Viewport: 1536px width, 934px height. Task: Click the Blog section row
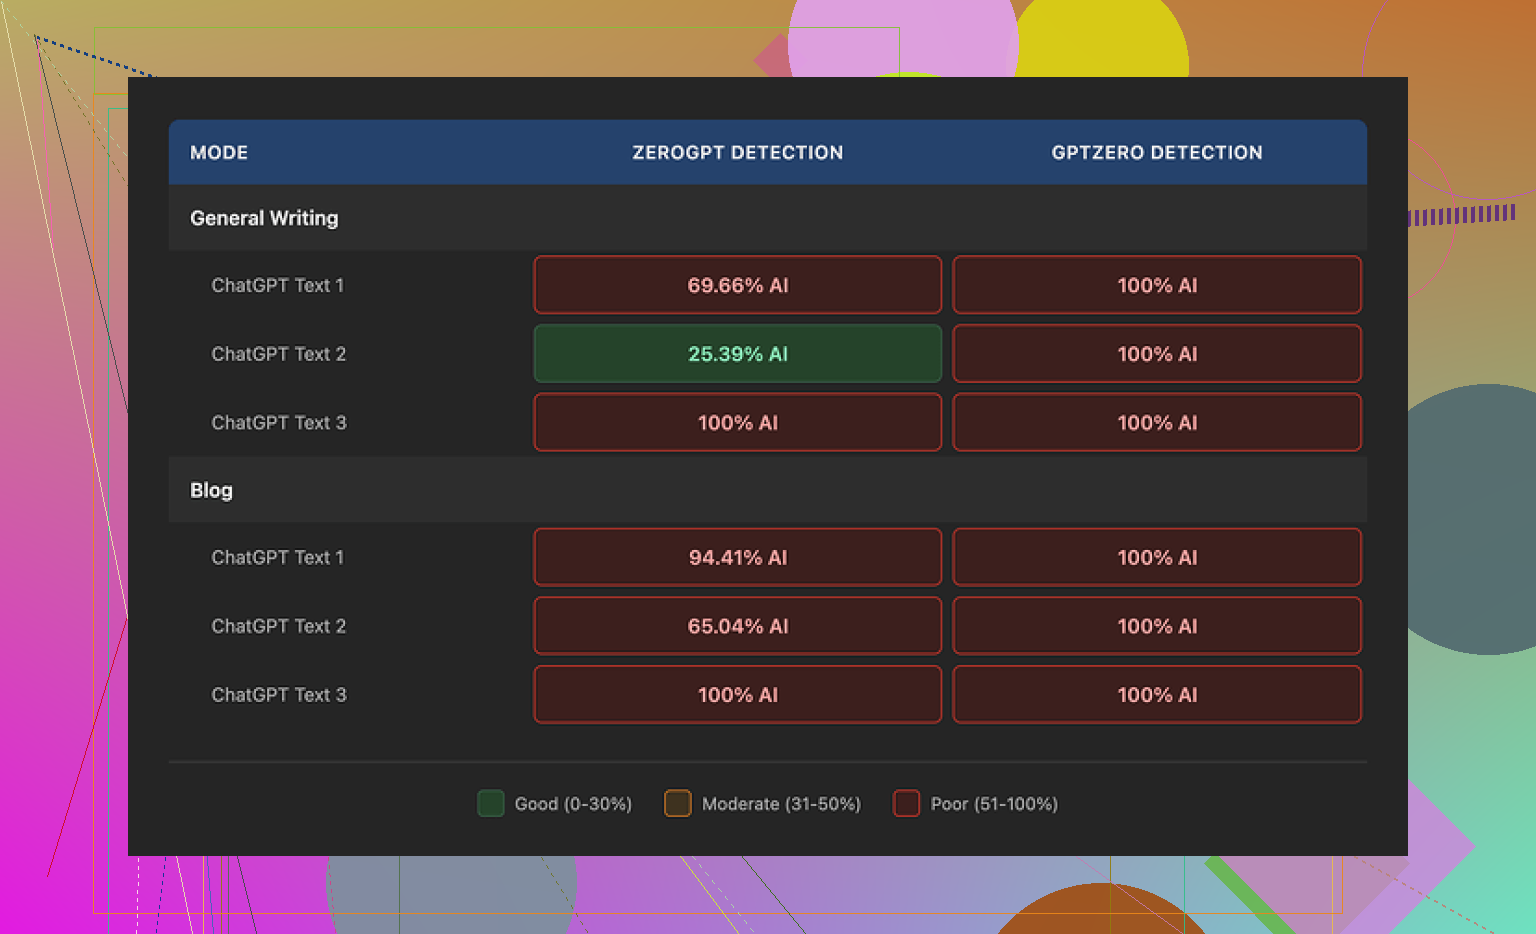[x=211, y=490]
